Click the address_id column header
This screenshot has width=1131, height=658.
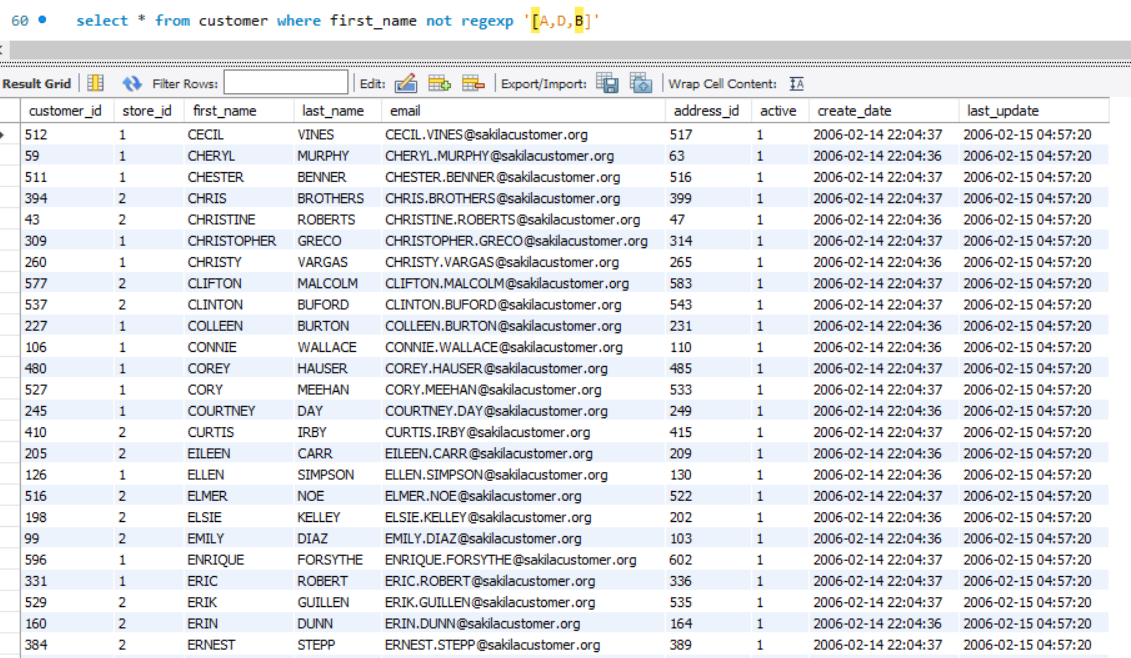[706, 111]
